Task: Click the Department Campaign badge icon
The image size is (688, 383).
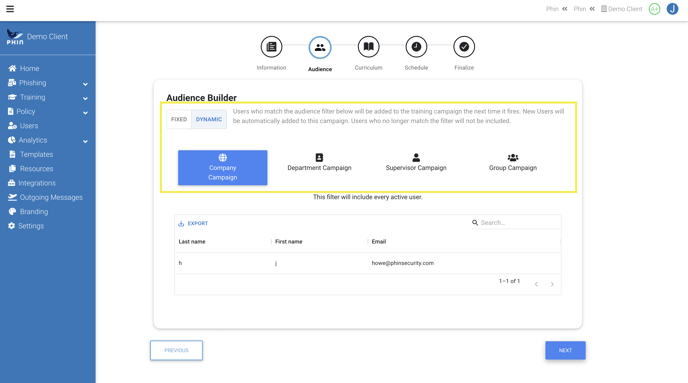Action: pos(319,157)
